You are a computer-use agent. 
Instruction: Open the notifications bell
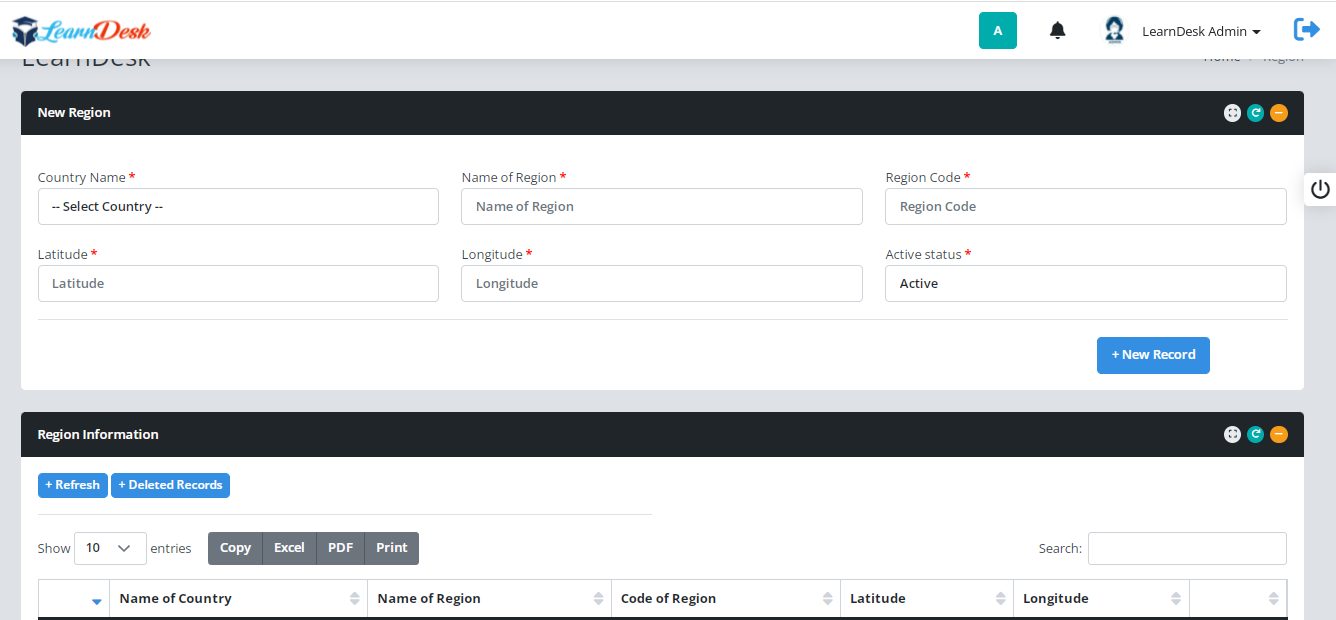coord(1057,31)
